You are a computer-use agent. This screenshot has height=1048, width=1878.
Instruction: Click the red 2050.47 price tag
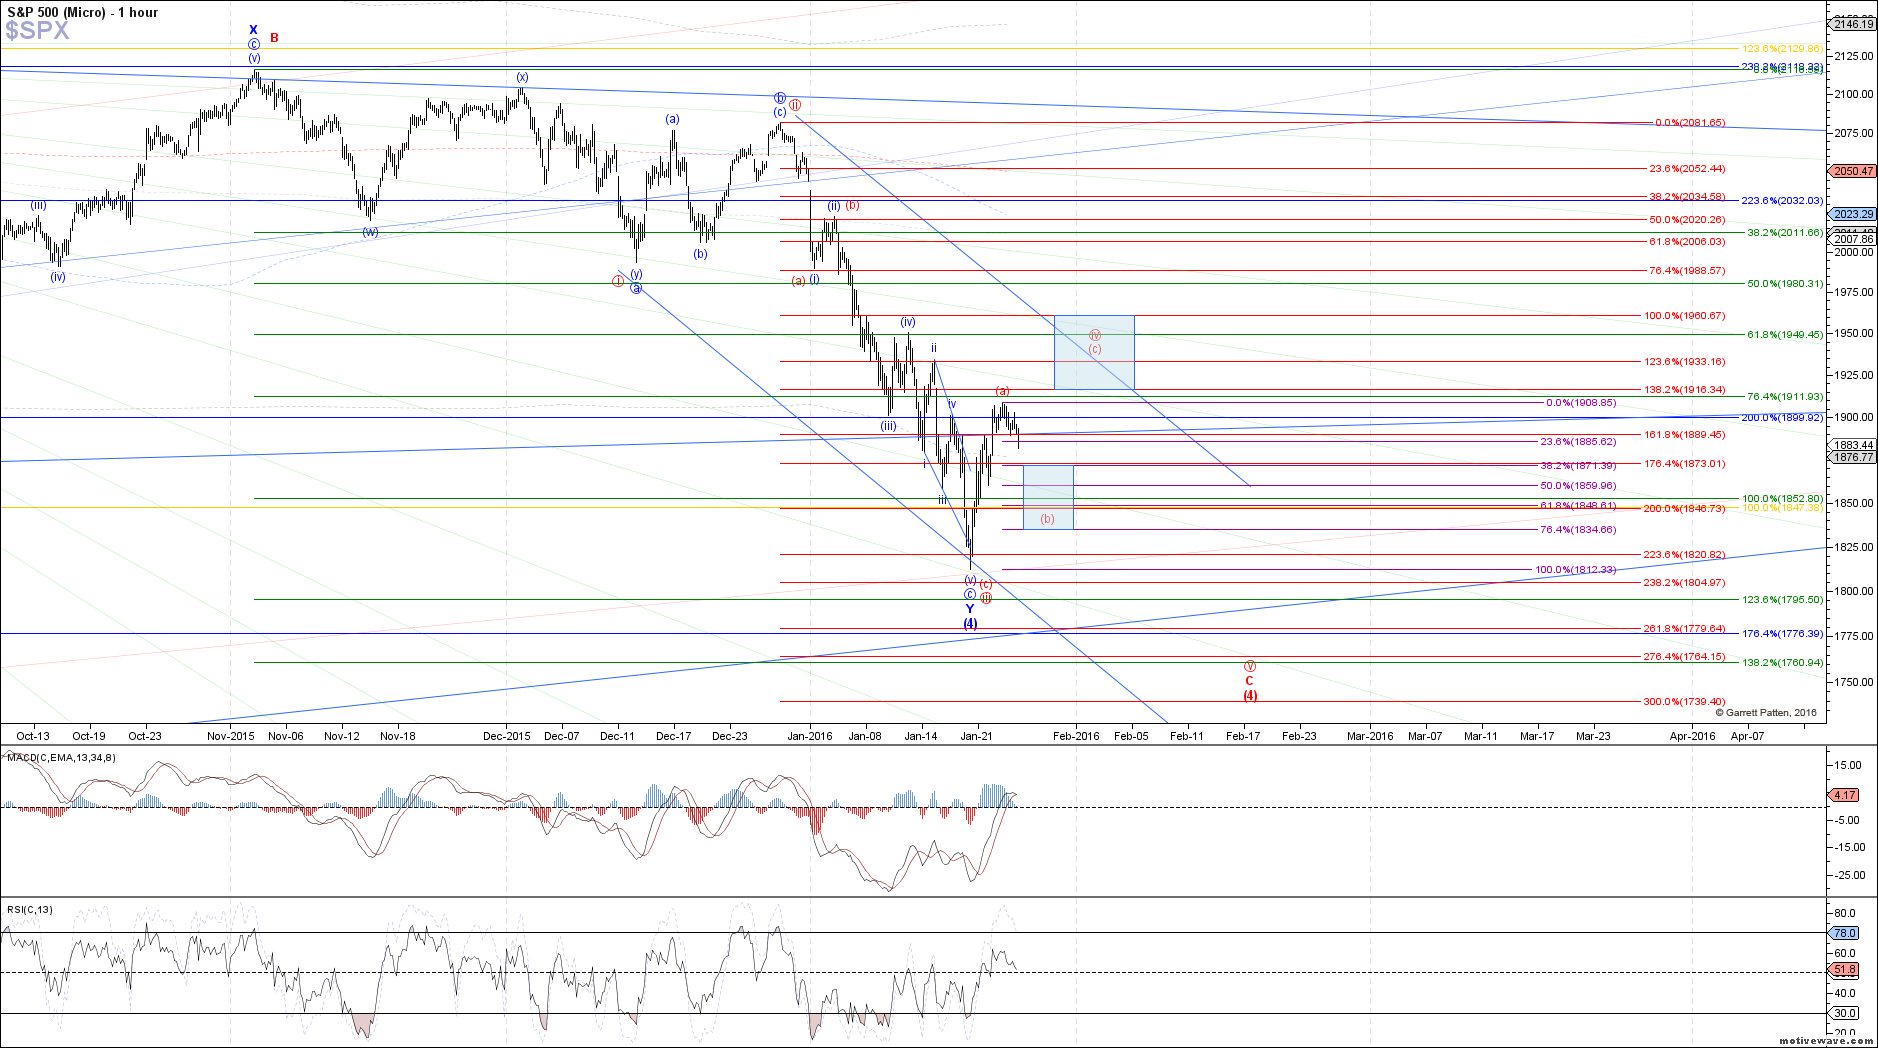pyautogui.click(x=1853, y=171)
